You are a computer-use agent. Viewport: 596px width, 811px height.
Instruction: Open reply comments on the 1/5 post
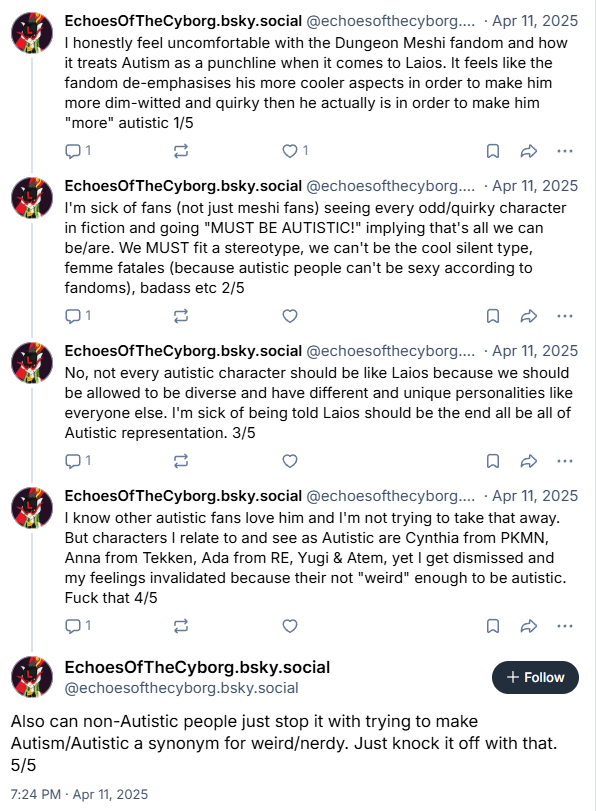click(x=78, y=151)
